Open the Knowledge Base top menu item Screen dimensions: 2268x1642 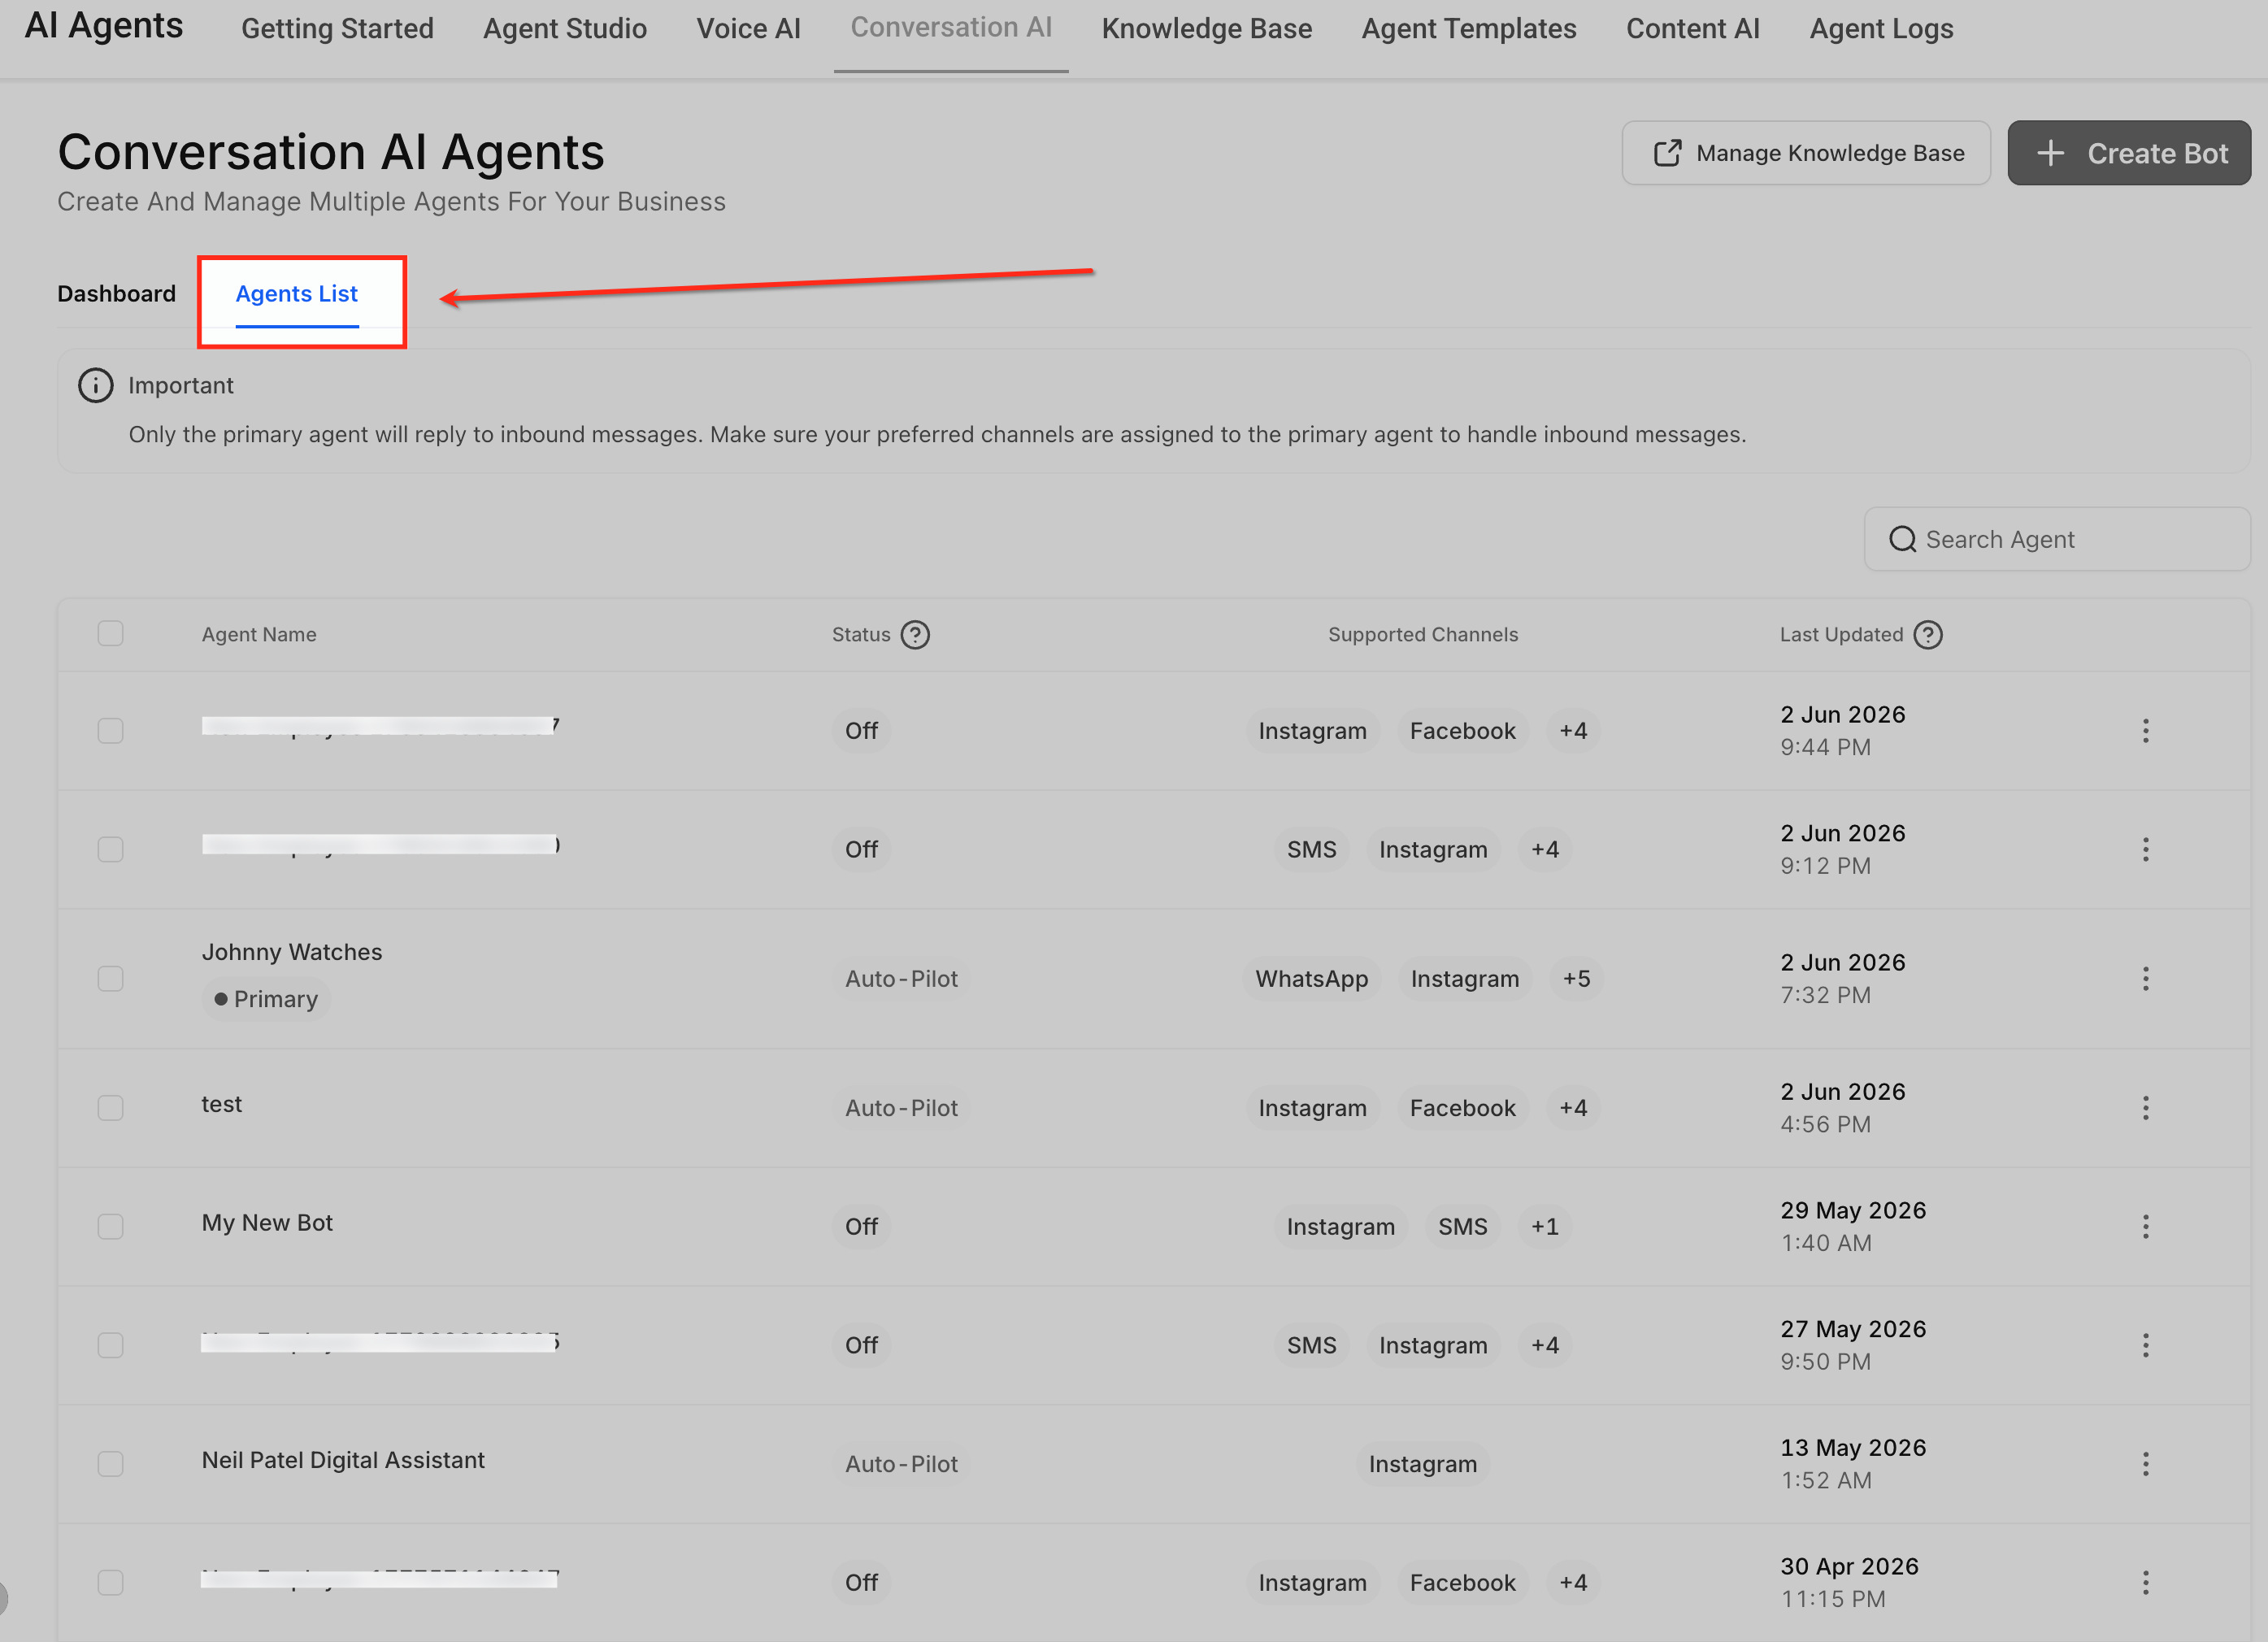(x=1207, y=29)
